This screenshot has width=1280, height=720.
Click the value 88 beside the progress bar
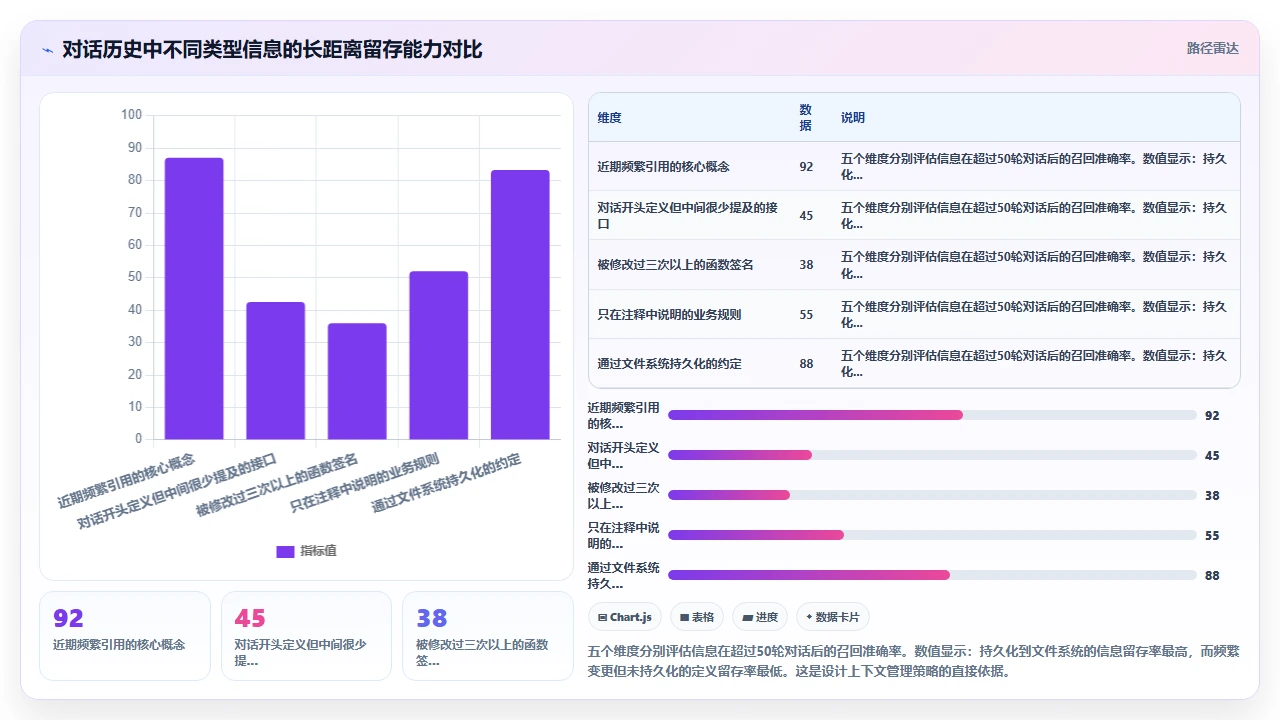coord(1212,575)
